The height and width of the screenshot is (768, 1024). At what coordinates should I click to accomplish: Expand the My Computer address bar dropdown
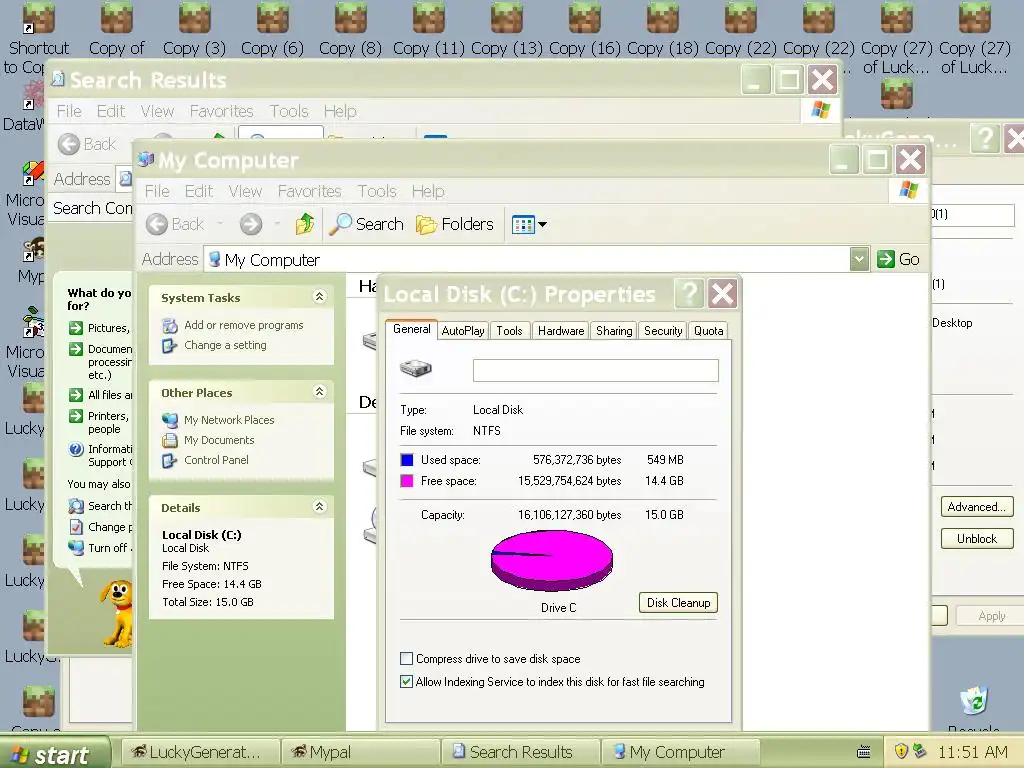click(x=859, y=259)
